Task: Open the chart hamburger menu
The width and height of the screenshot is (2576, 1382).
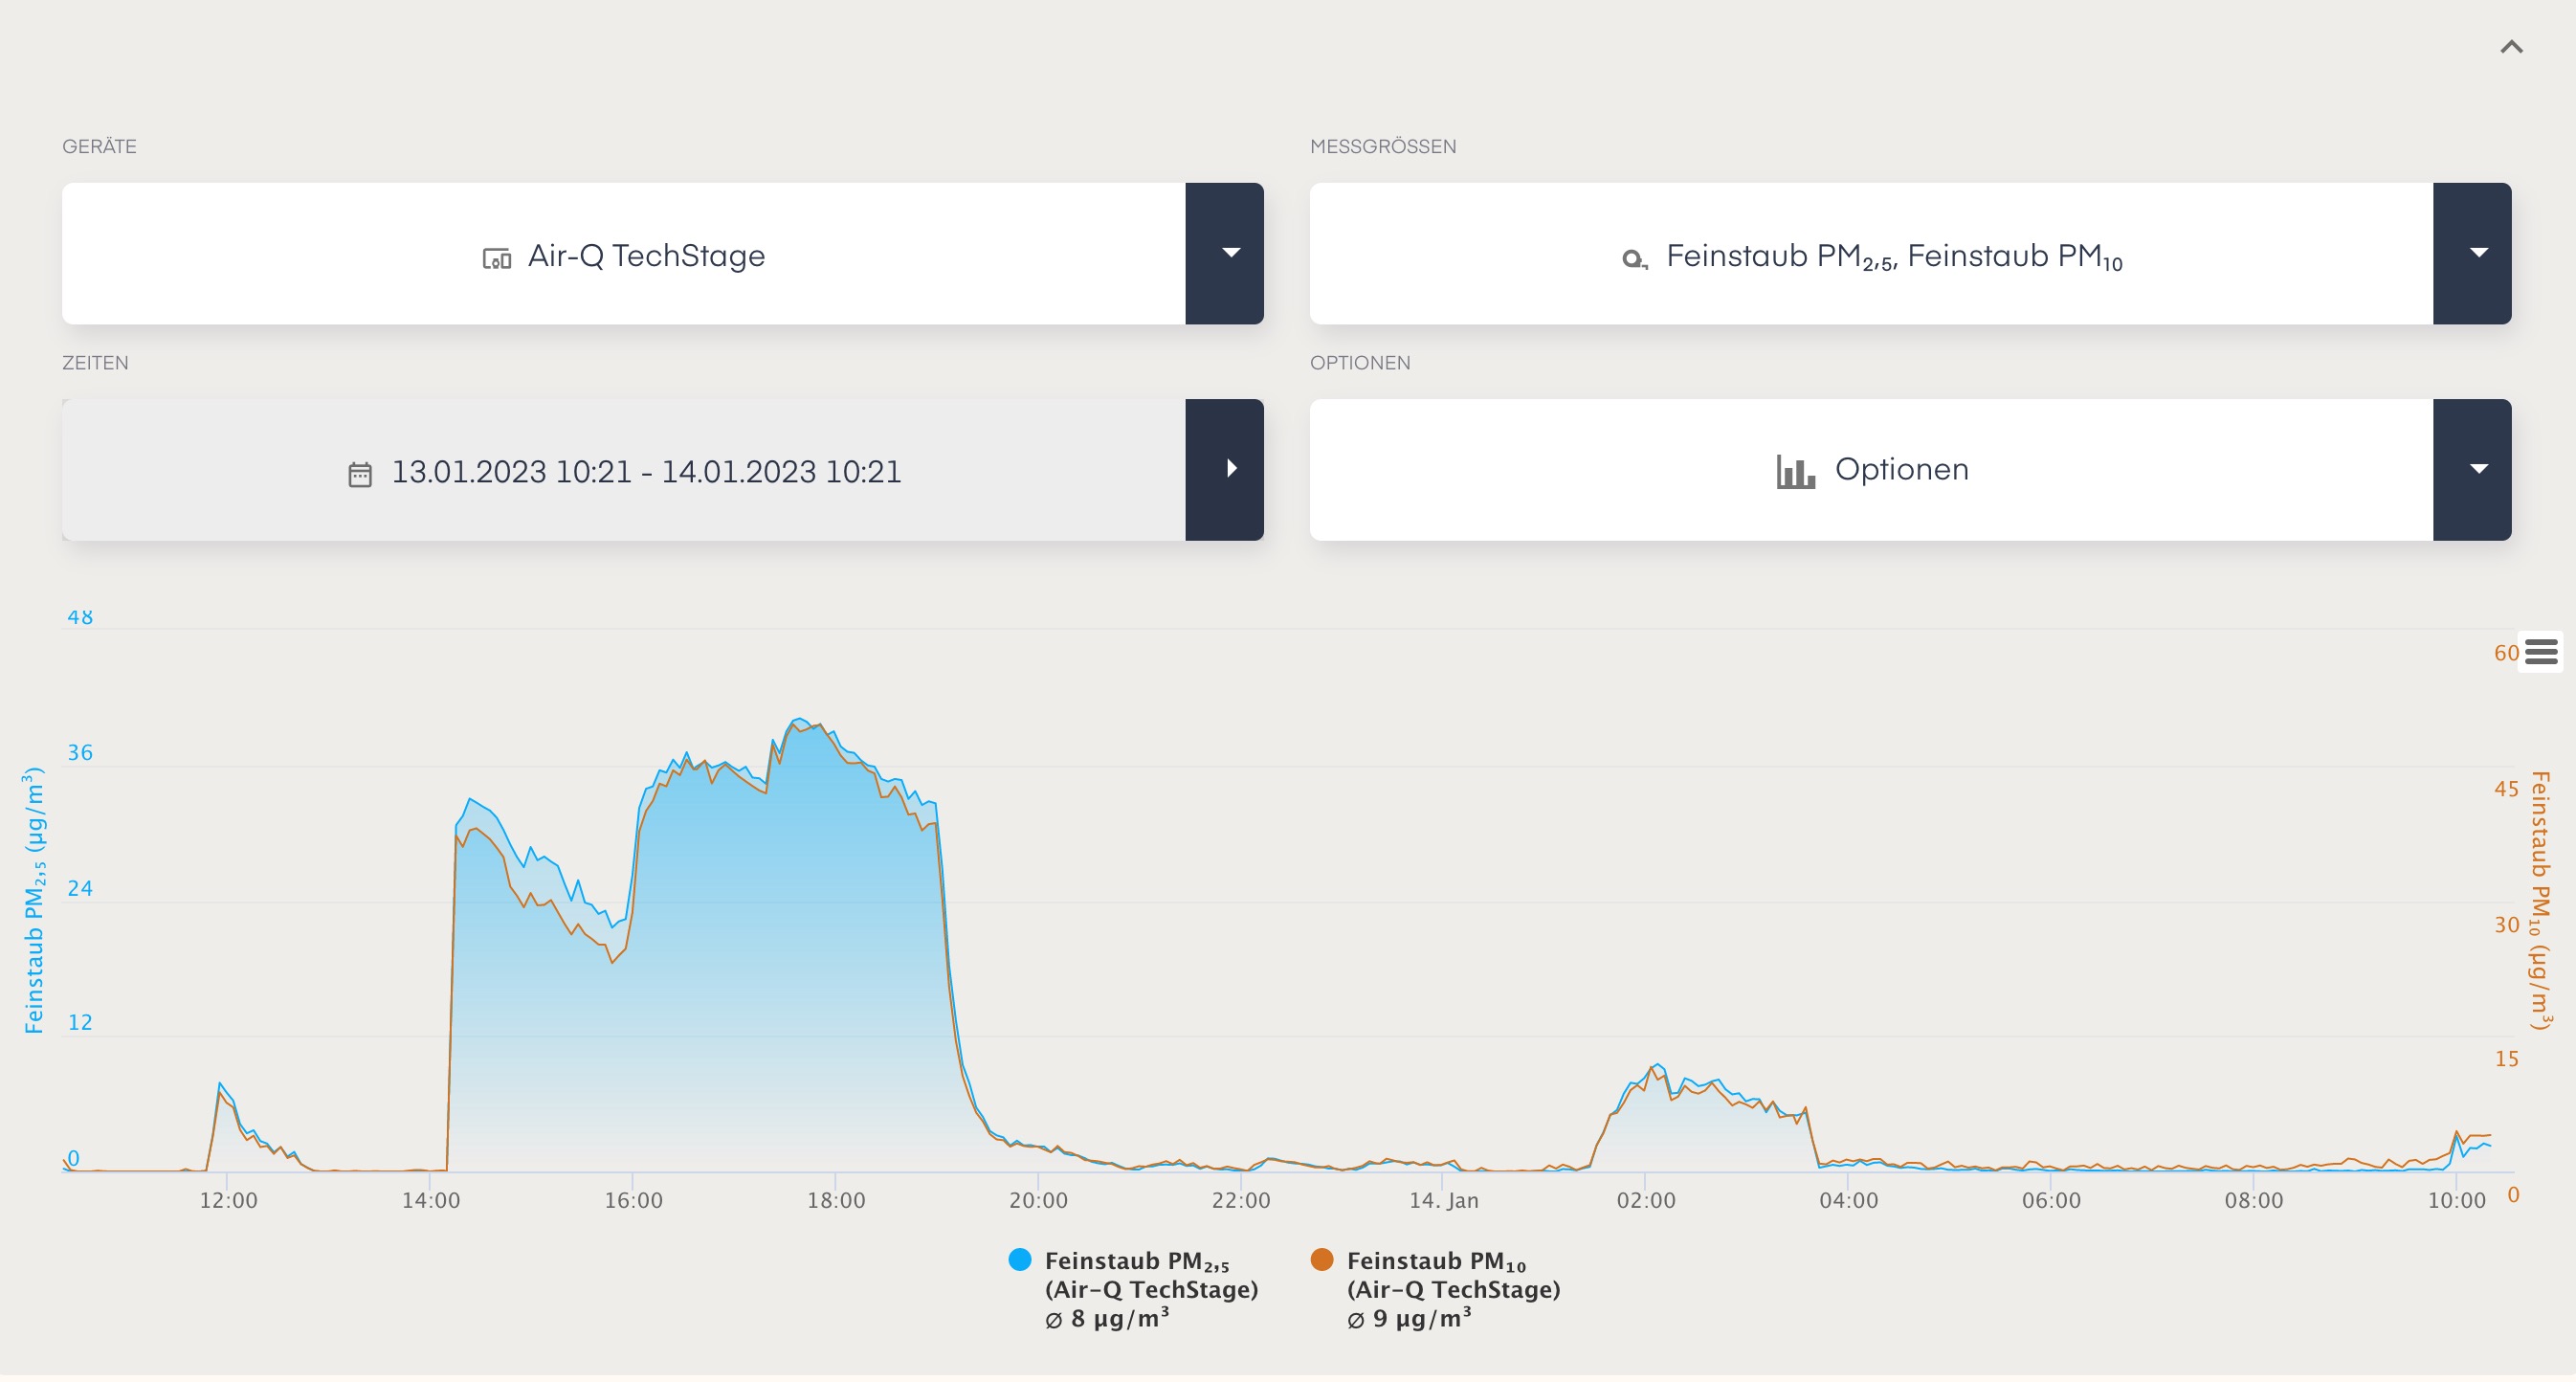Action: 2540,653
